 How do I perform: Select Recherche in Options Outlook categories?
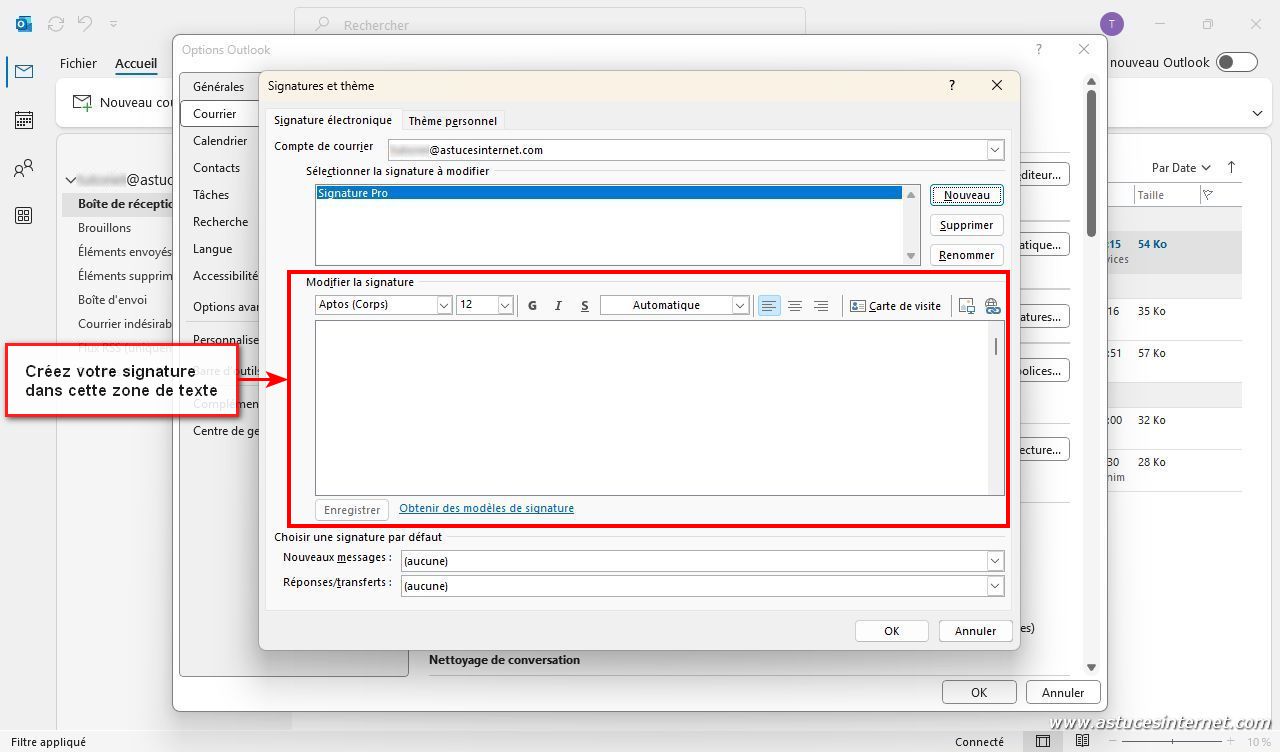221,222
